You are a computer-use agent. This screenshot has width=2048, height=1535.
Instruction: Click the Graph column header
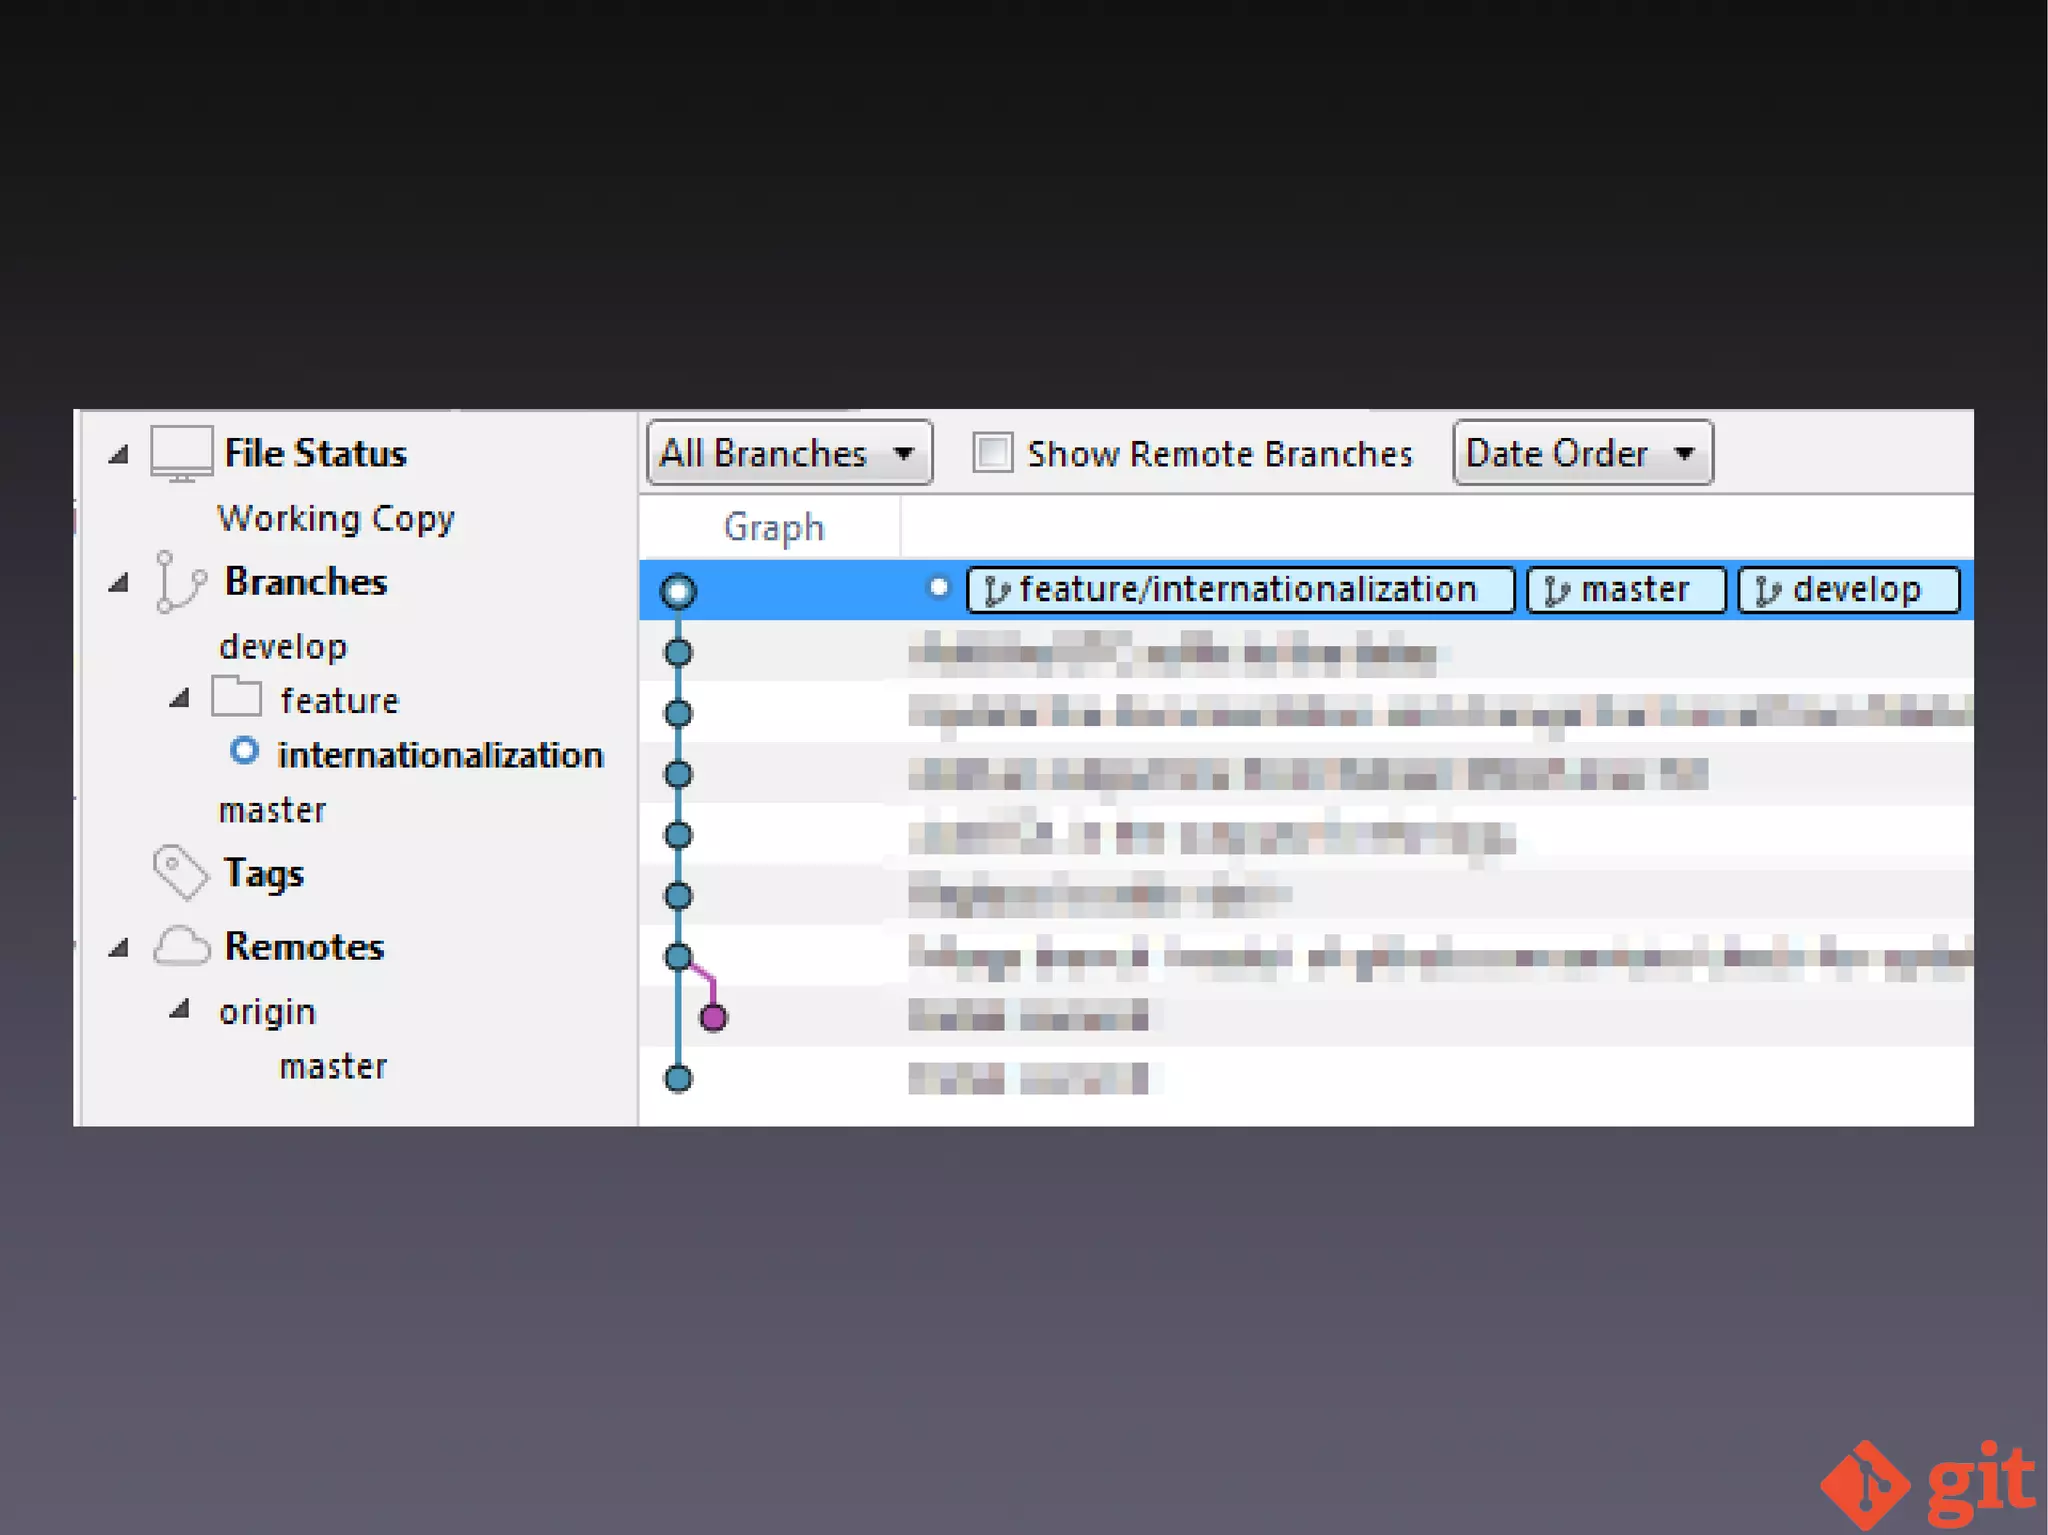[773, 527]
